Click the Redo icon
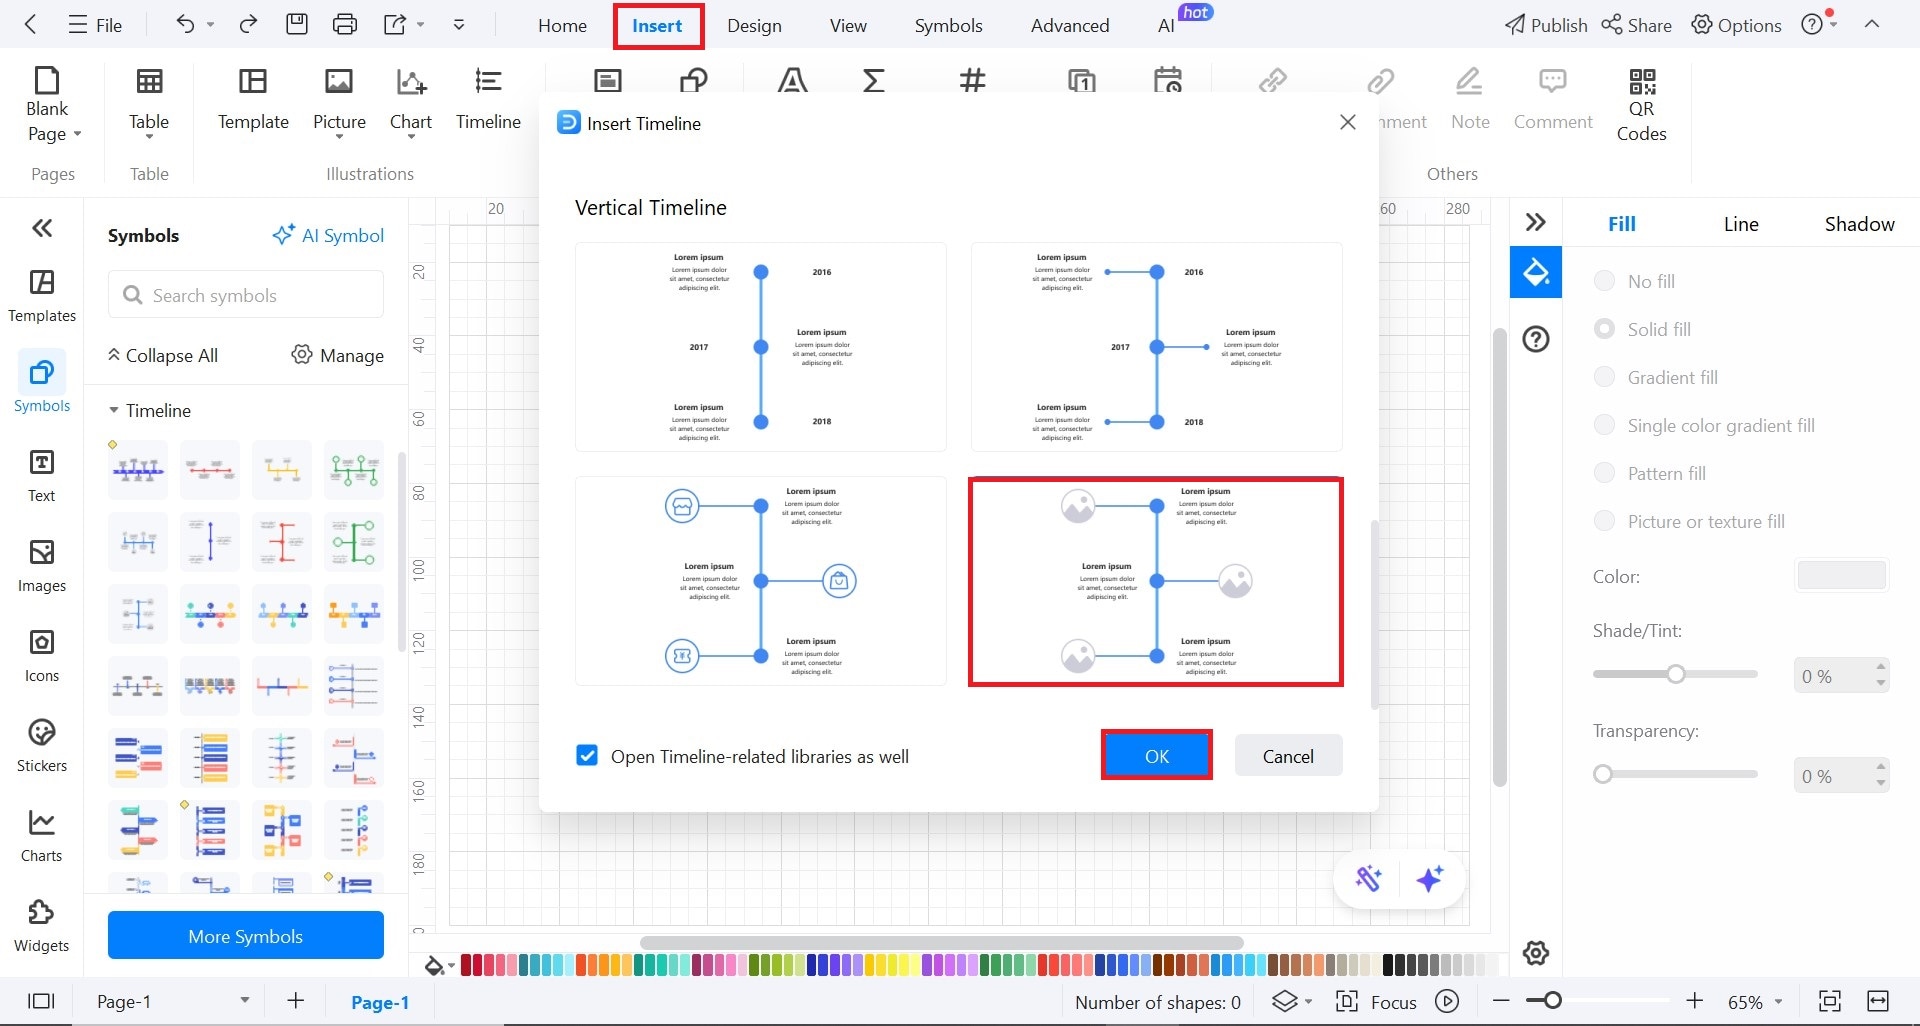The image size is (1920, 1026). pyautogui.click(x=249, y=24)
